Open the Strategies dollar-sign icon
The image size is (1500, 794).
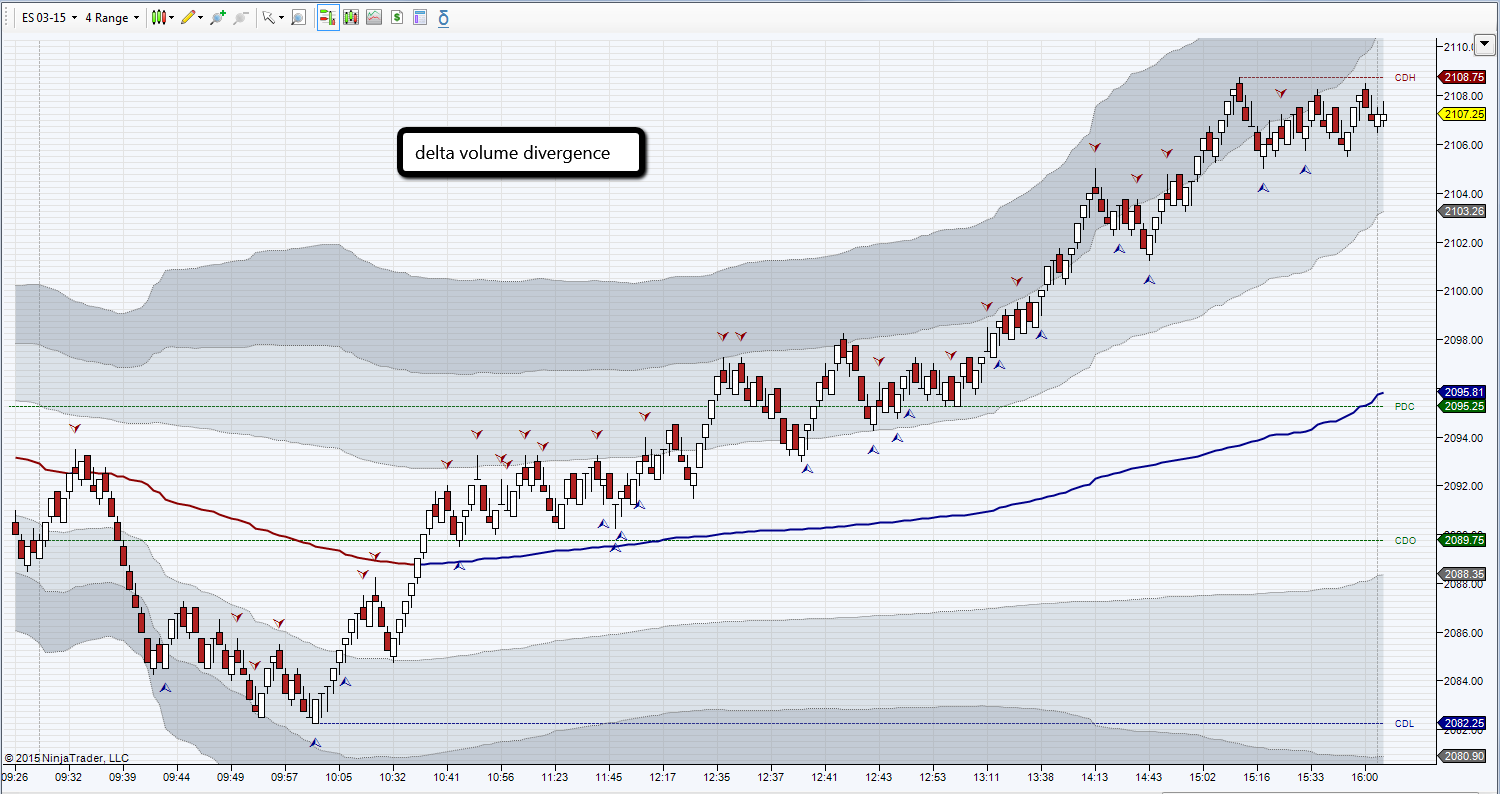(397, 18)
